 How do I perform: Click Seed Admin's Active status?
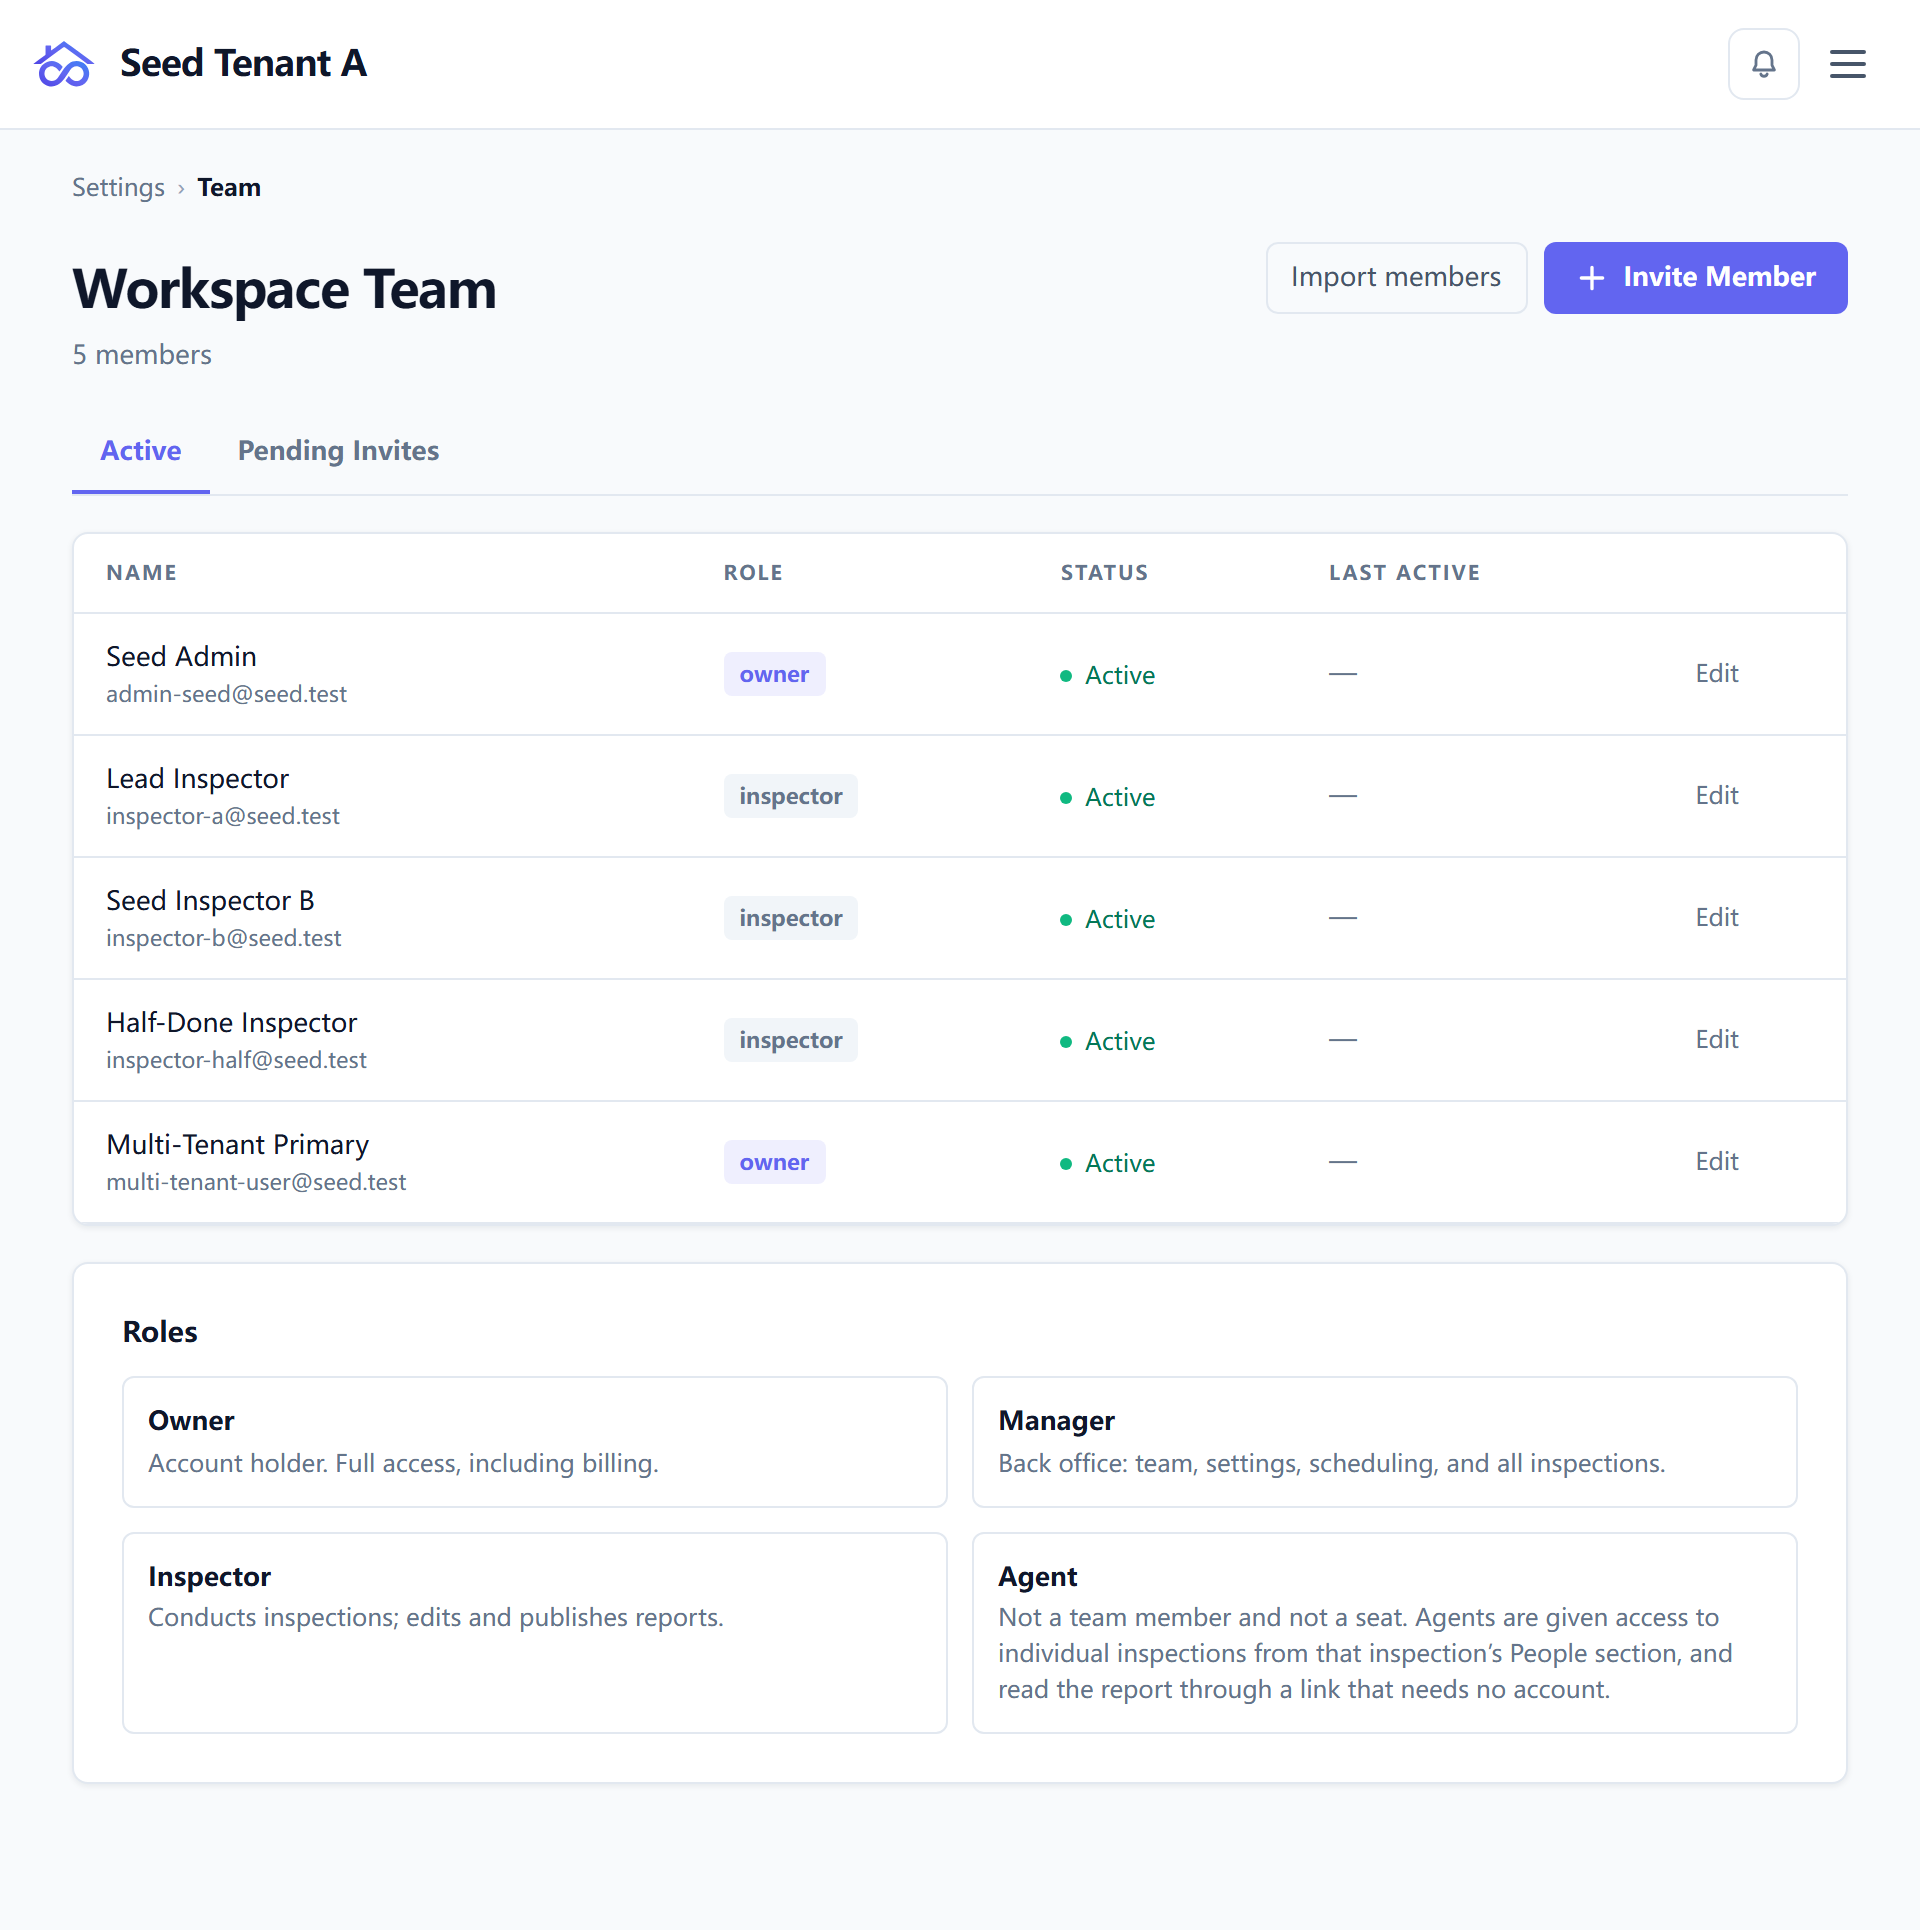(1107, 675)
